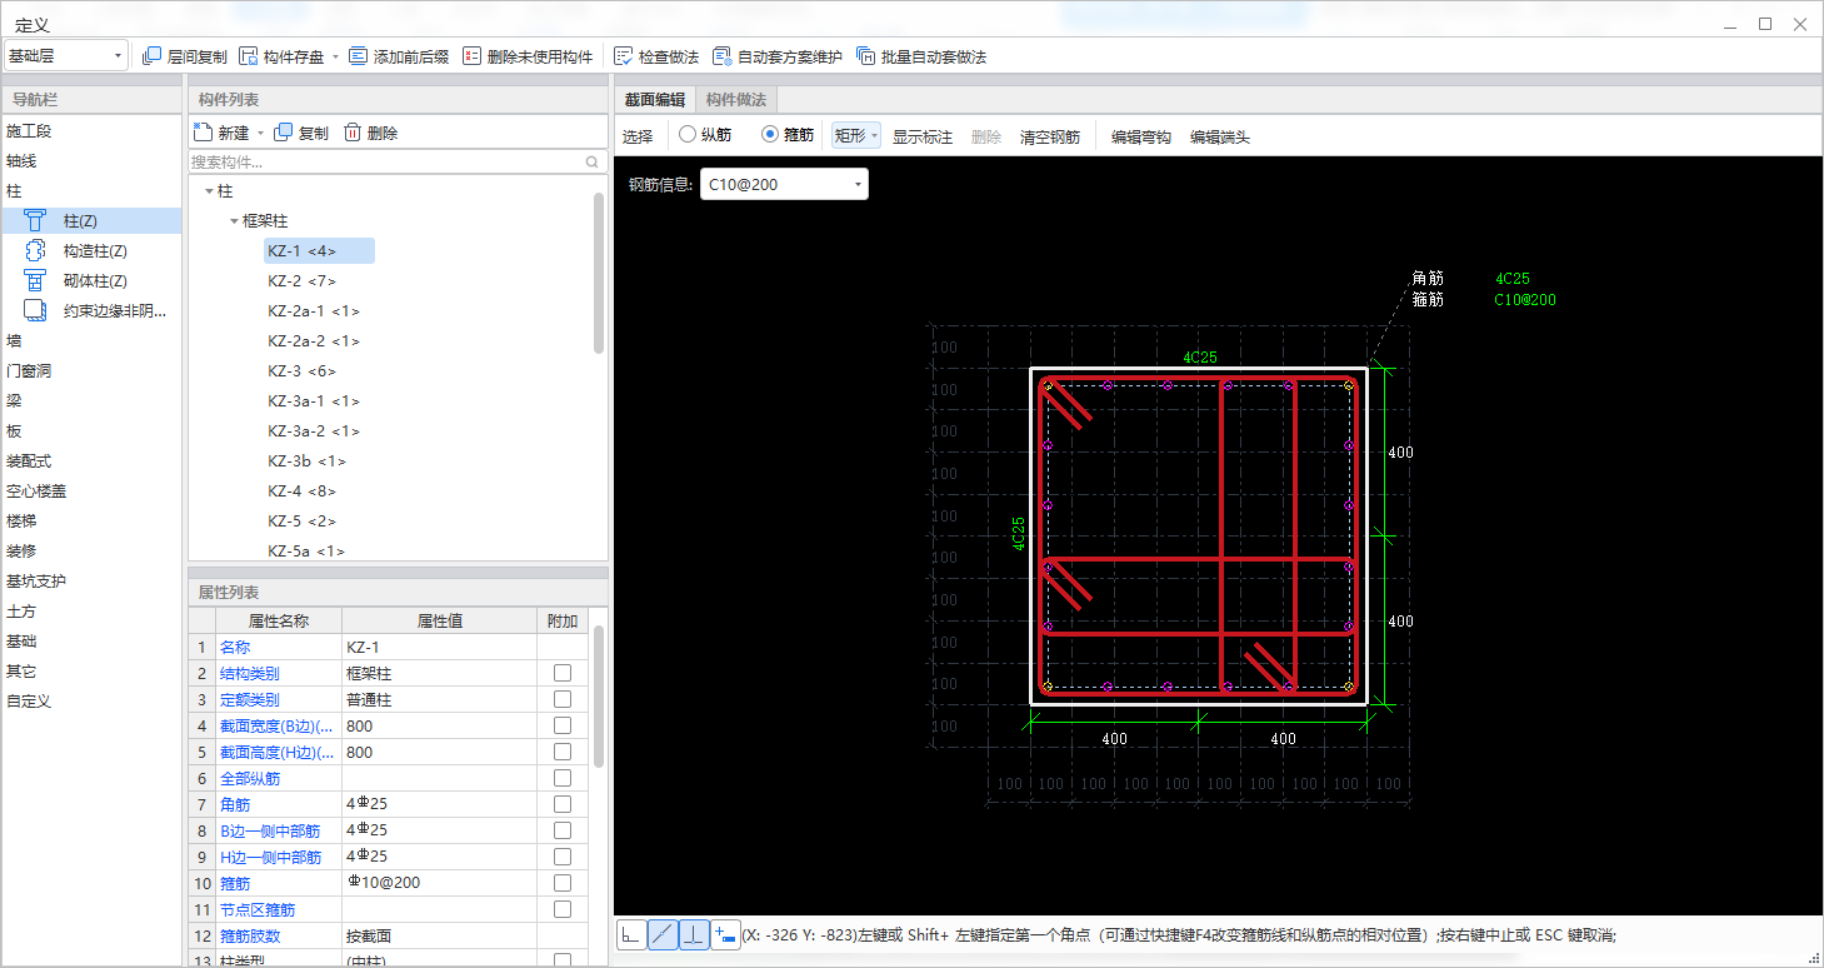This screenshot has height=968, width=1824.
Task: Click the 自动套方案维护 icon
Action: (722, 56)
